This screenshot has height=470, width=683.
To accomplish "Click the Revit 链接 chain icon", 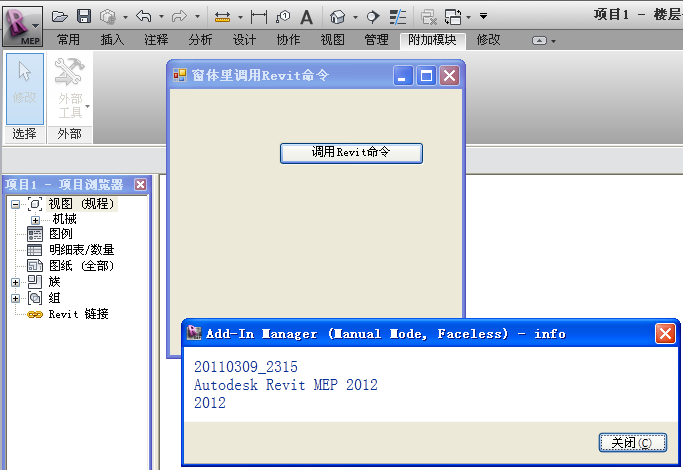I will (x=35, y=314).
